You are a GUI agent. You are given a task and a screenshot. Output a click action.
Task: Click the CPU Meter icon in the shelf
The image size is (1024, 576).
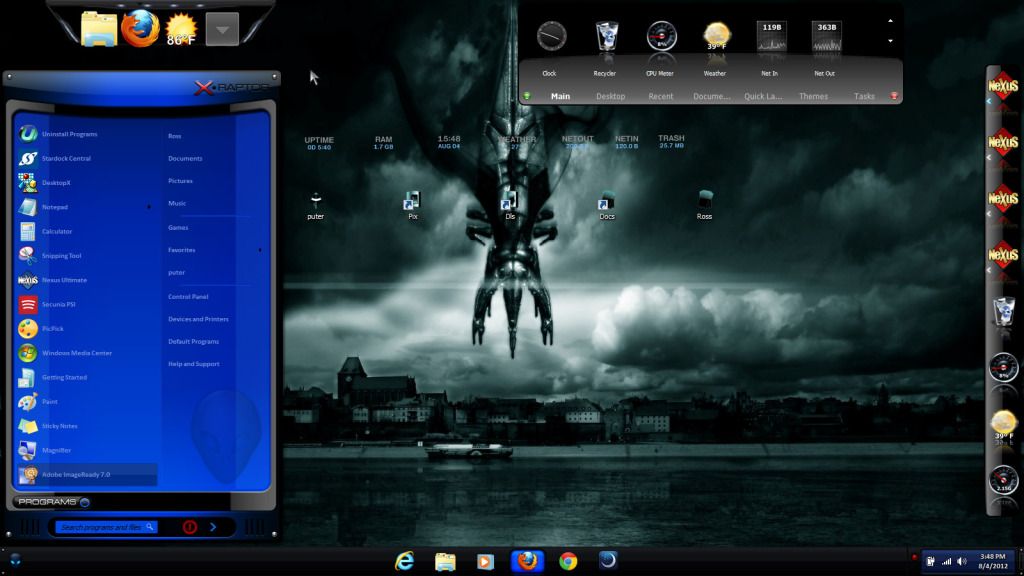[661, 35]
